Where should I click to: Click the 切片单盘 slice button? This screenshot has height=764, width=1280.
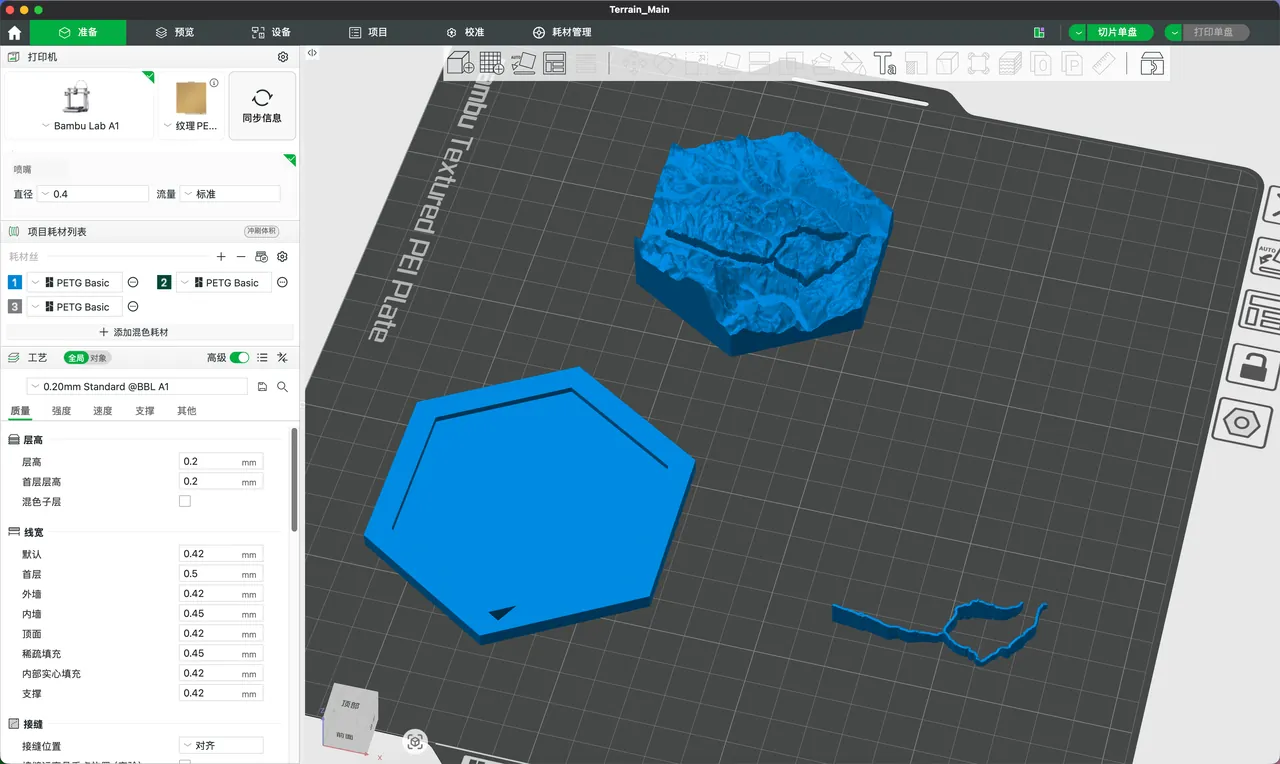tap(1118, 32)
